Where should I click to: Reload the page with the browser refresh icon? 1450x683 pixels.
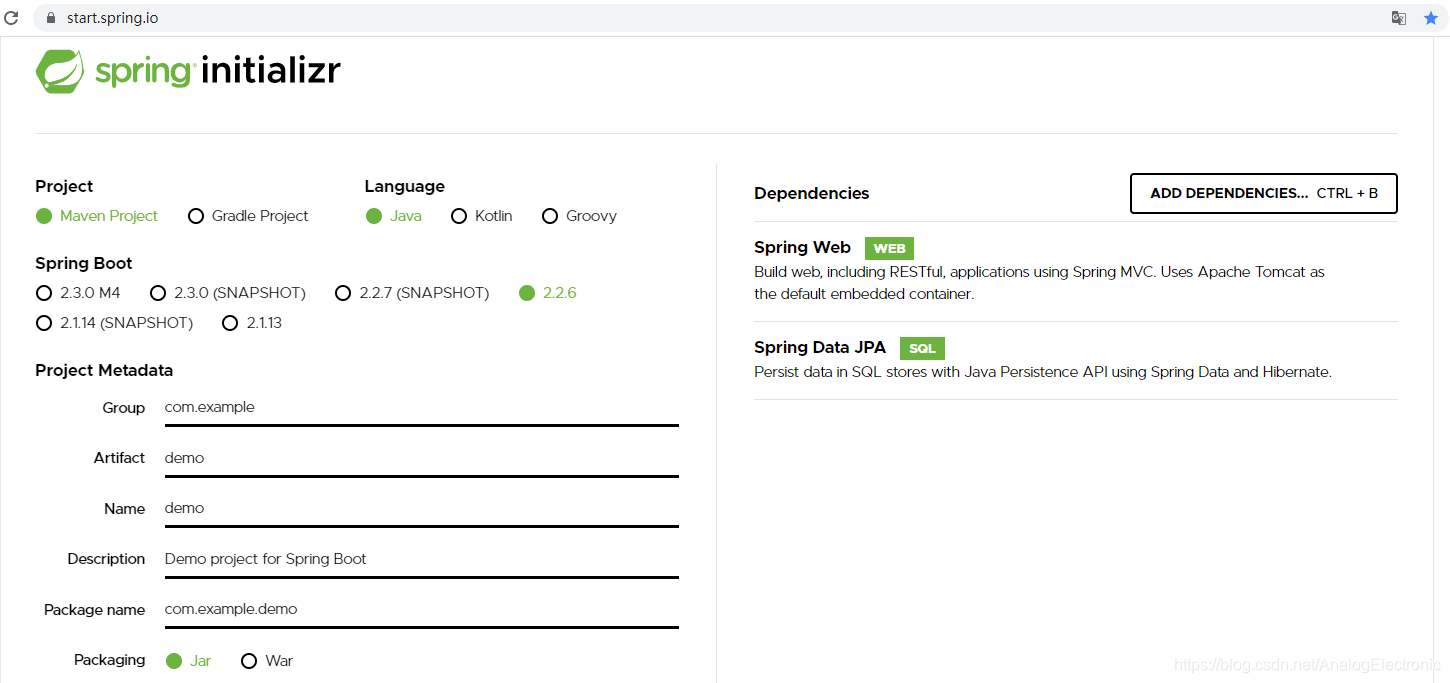point(12,18)
